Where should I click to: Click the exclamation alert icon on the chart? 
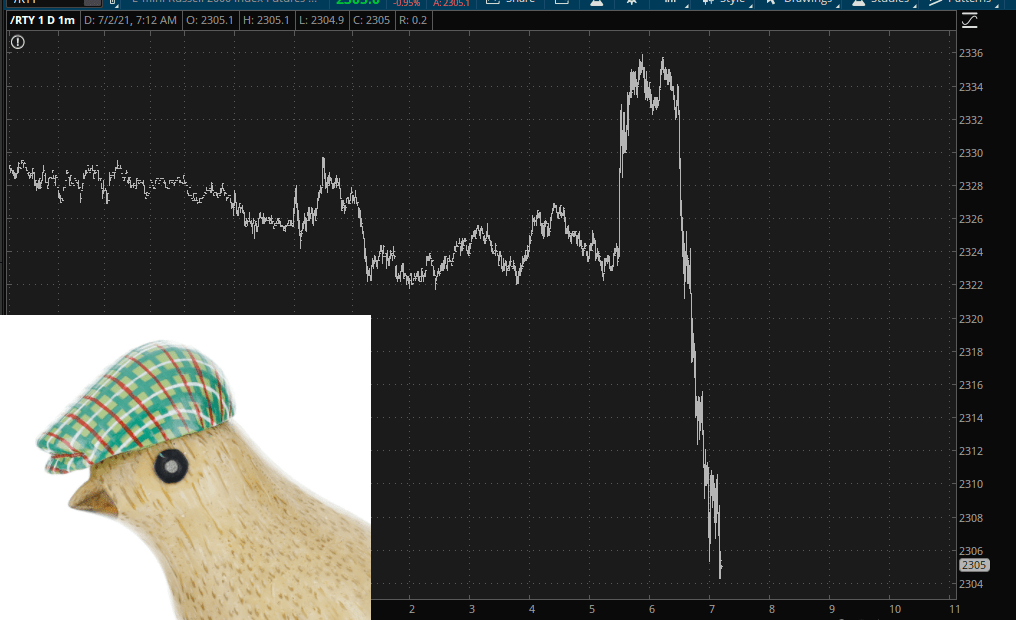(x=17, y=42)
